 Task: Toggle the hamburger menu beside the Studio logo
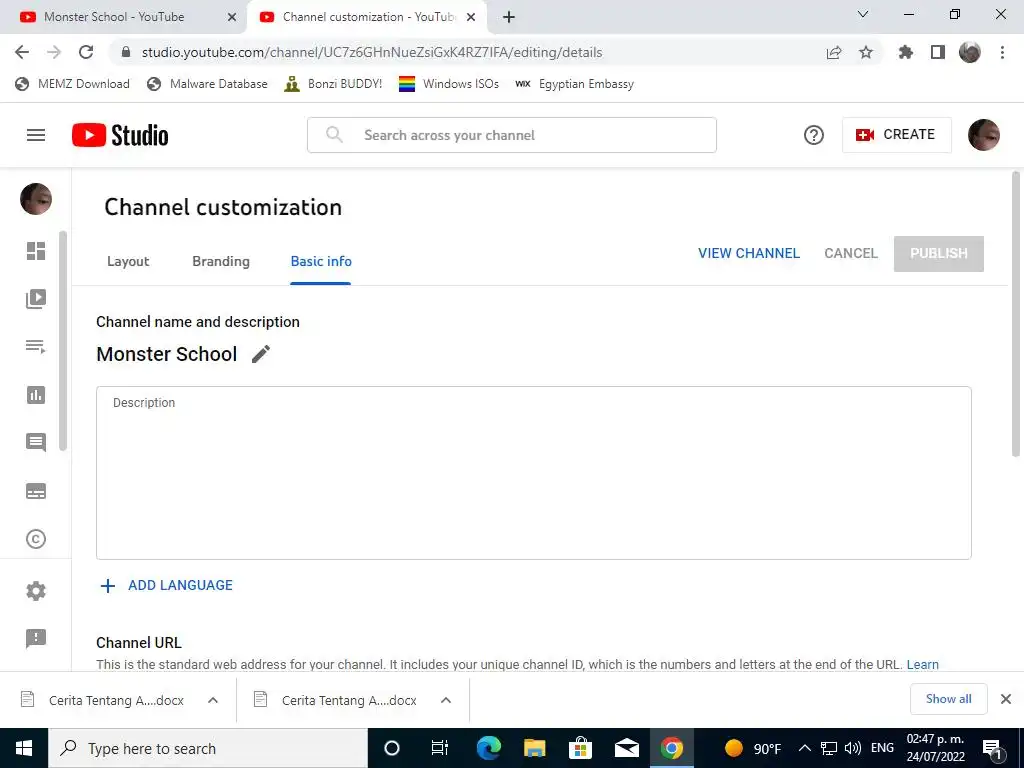click(36, 135)
